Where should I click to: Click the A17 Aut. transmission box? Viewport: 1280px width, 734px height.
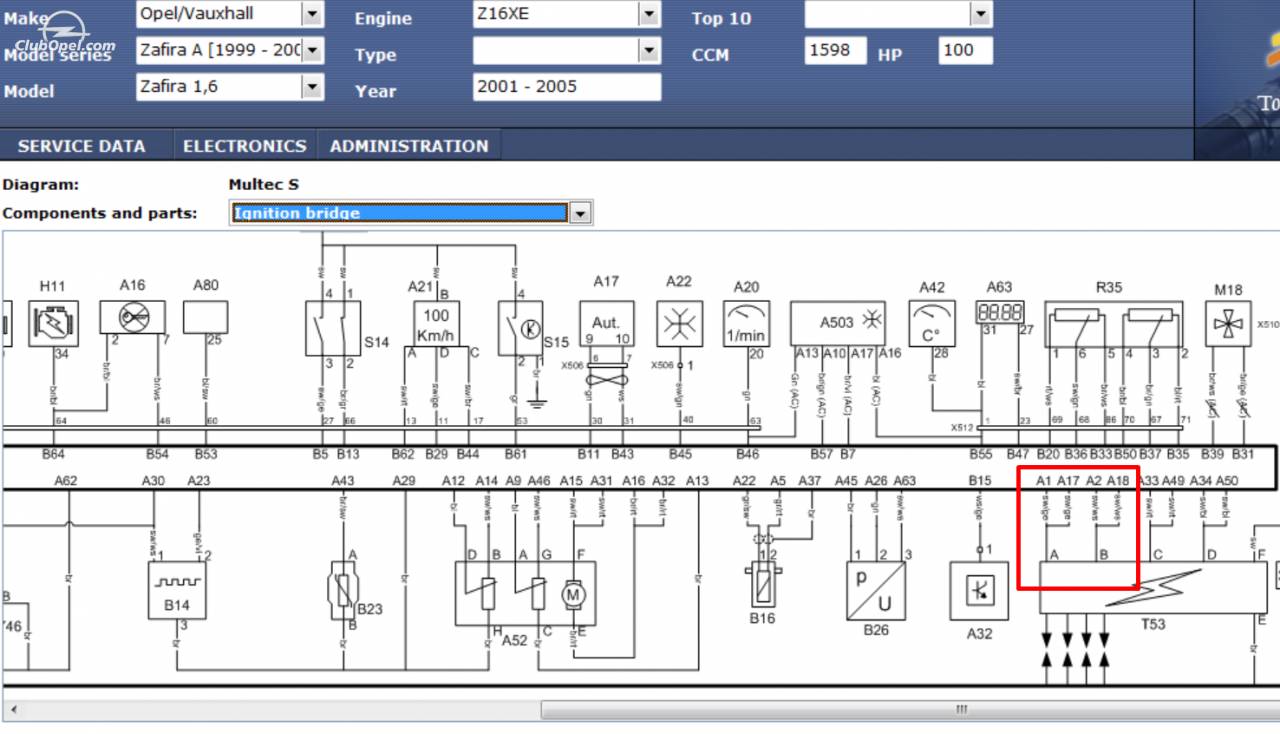(x=606, y=323)
